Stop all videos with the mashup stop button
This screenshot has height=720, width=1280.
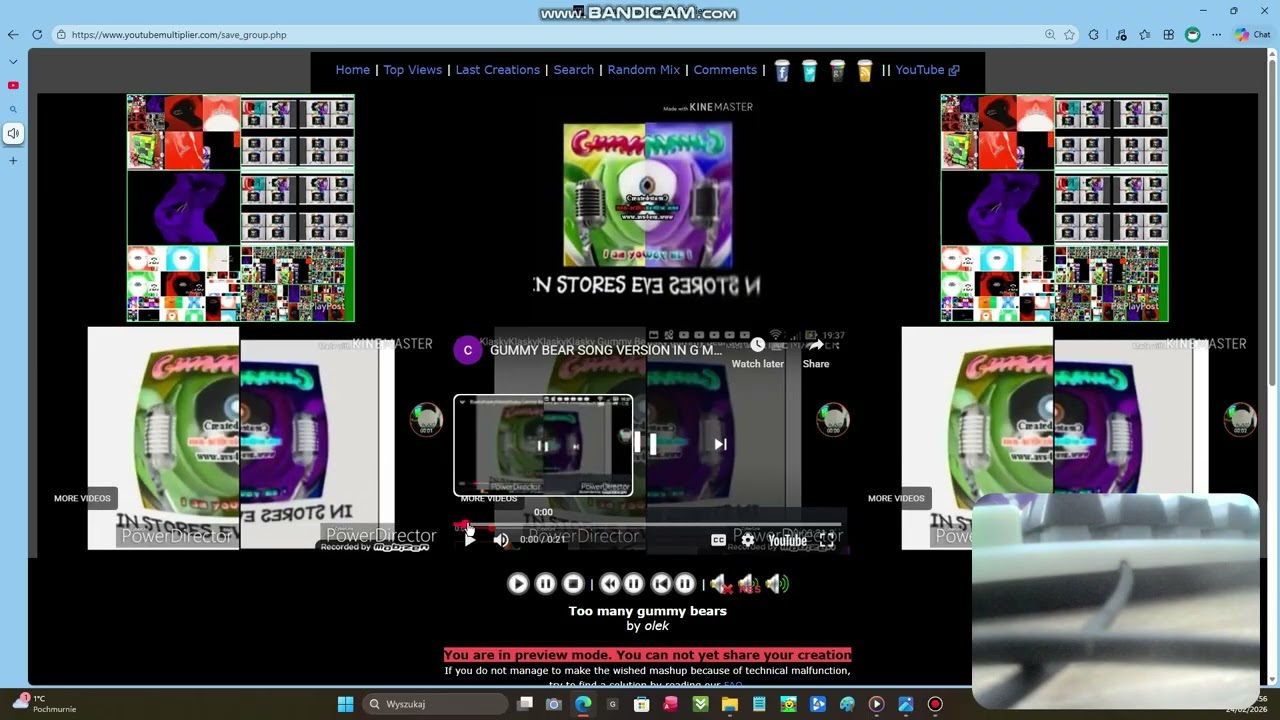click(573, 584)
